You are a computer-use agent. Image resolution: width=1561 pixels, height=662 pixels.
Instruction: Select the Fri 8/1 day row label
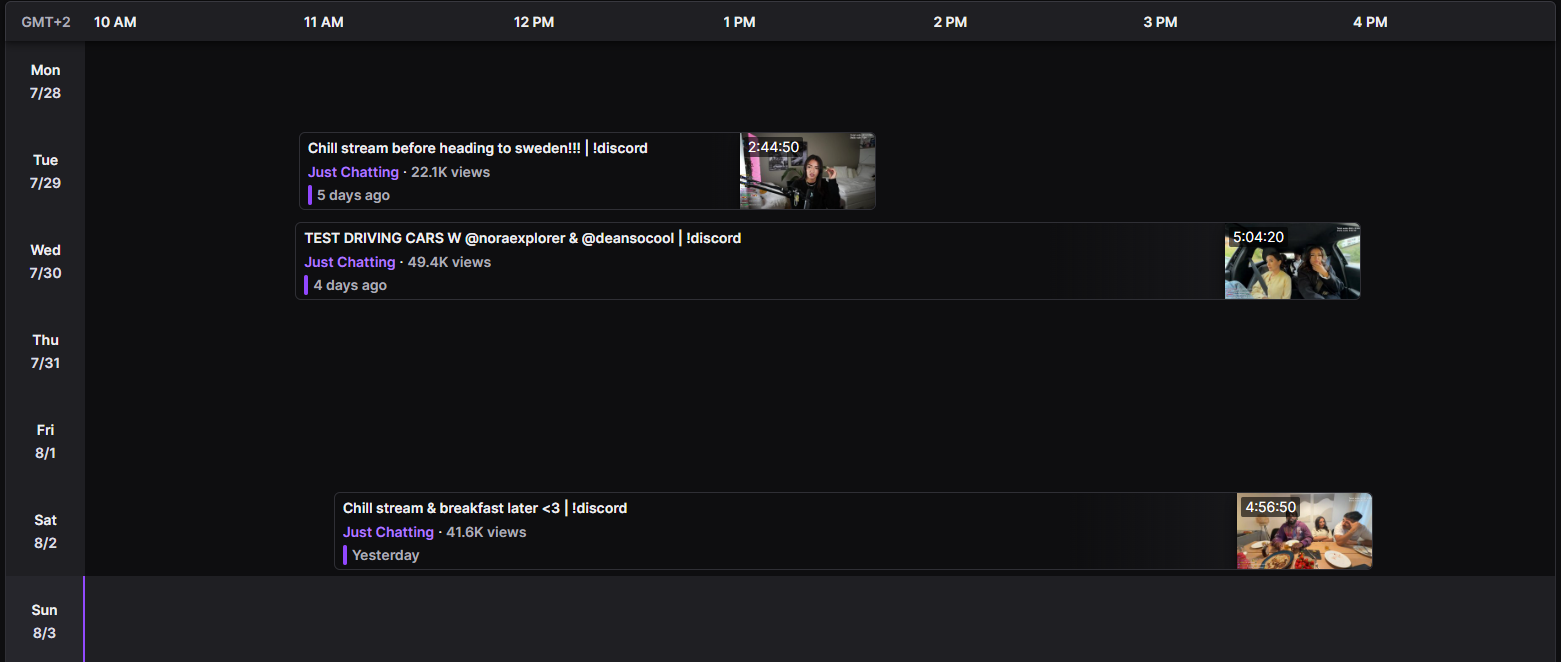45,441
